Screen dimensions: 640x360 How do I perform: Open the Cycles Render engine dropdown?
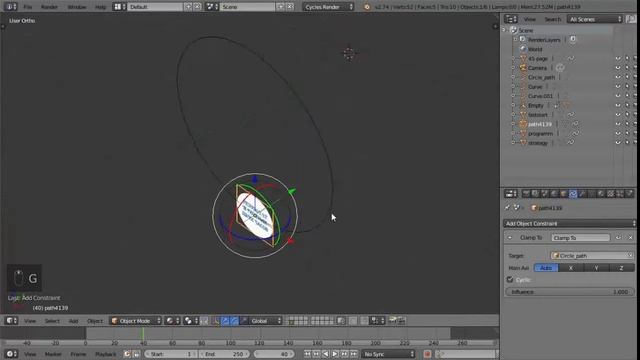[329, 7]
